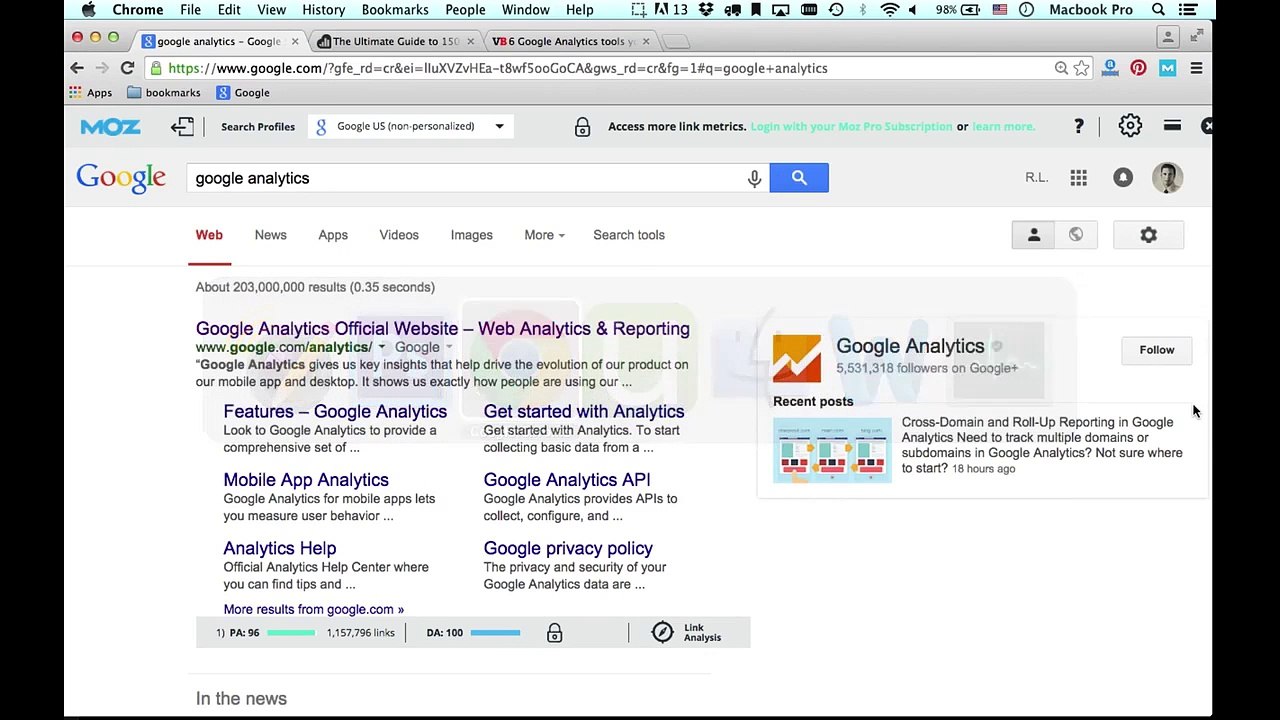The image size is (1280, 720).
Task: Switch to 6 Google Analytics tools tab
Action: pos(570,41)
